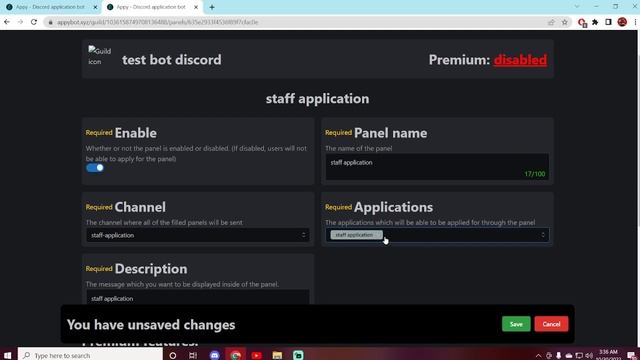Open the green app icon on taskbar
Image resolution: width=640 pixels, height=360 pixels.
[298, 355]
